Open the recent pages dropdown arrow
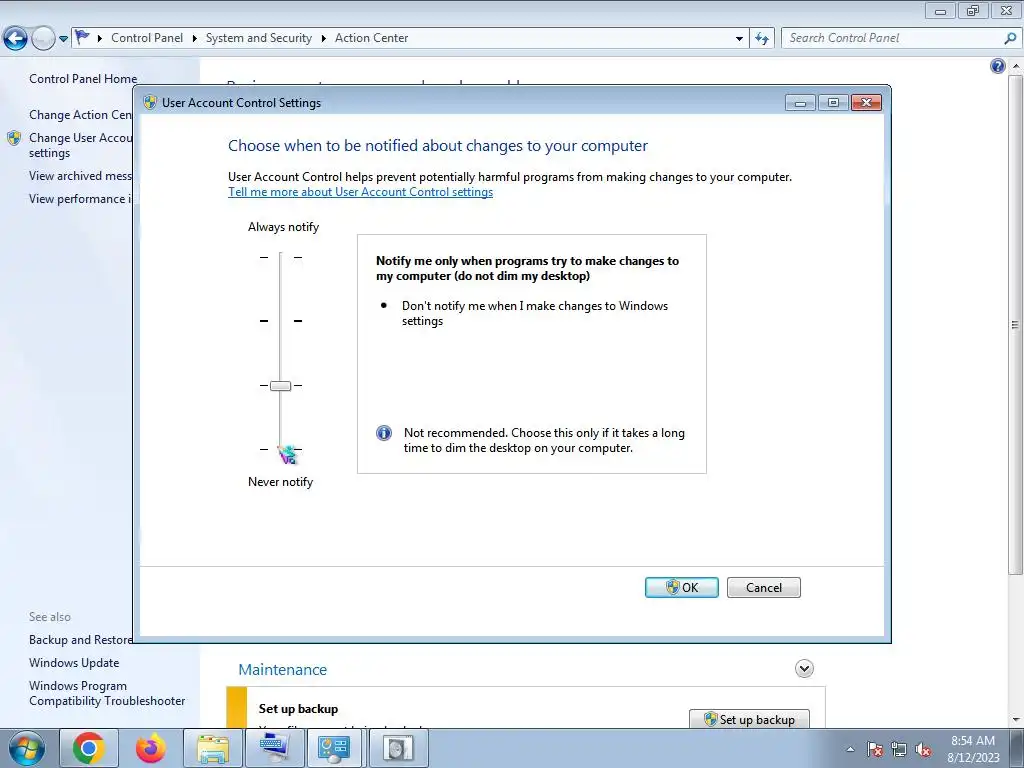This screenshot has height=768, width=1024. click(63, 39)
